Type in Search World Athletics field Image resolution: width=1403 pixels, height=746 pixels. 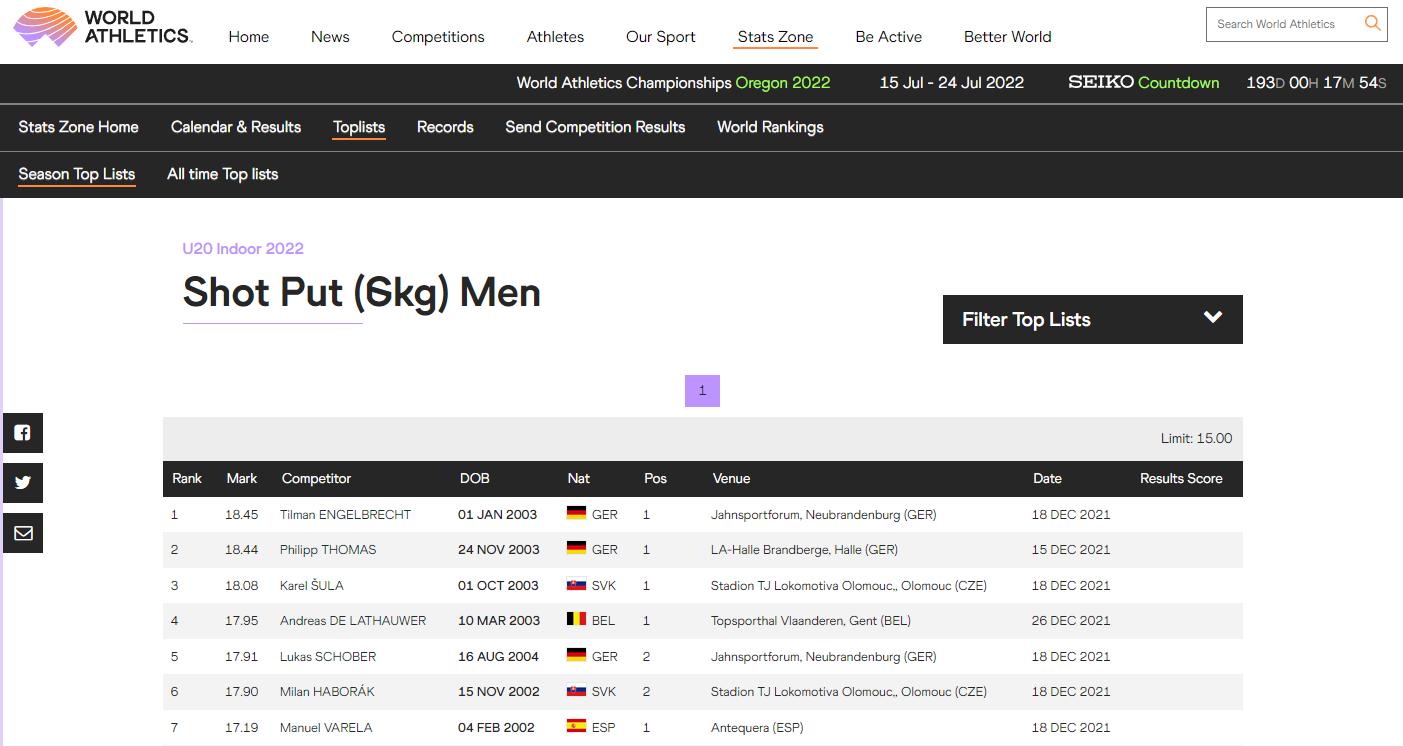point(1283,24)
